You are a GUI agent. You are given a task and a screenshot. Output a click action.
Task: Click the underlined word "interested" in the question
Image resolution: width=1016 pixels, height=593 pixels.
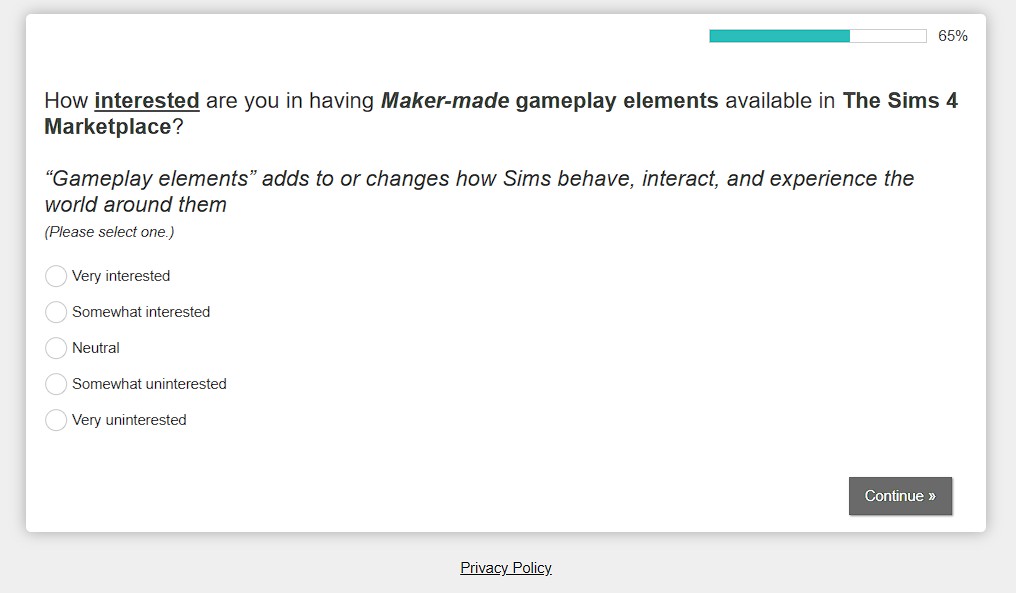[147, 100]
